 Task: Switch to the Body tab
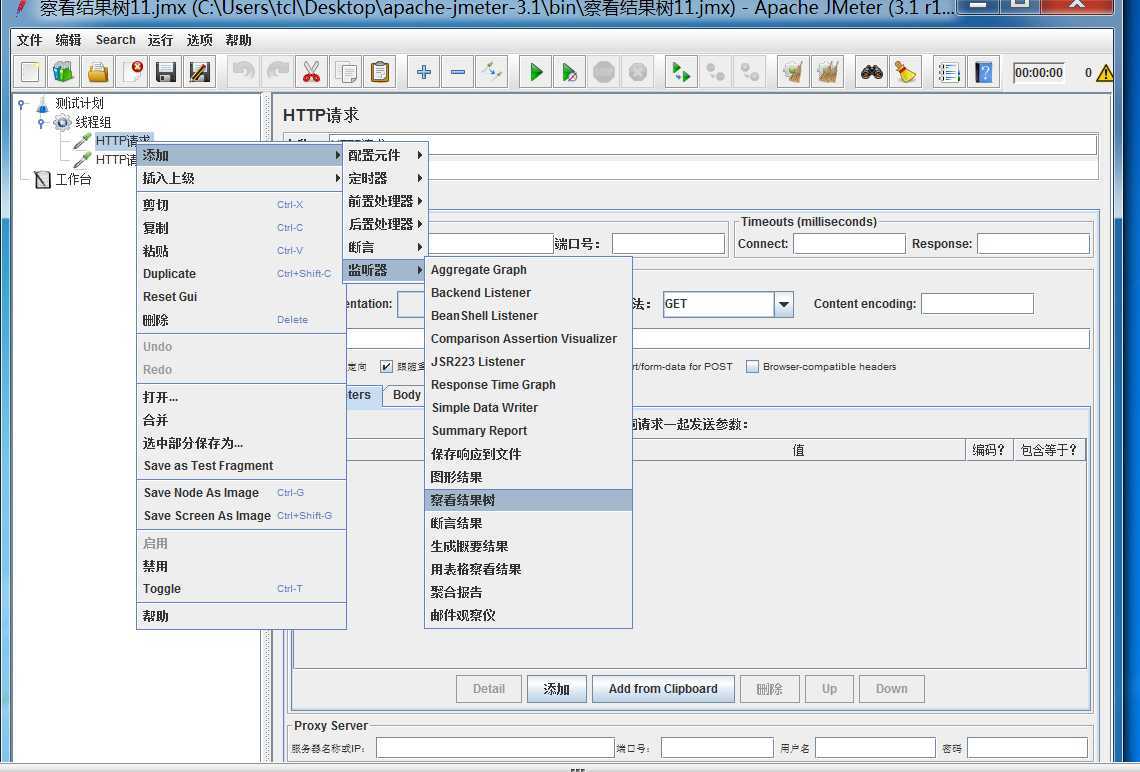[x=404, y=395]
